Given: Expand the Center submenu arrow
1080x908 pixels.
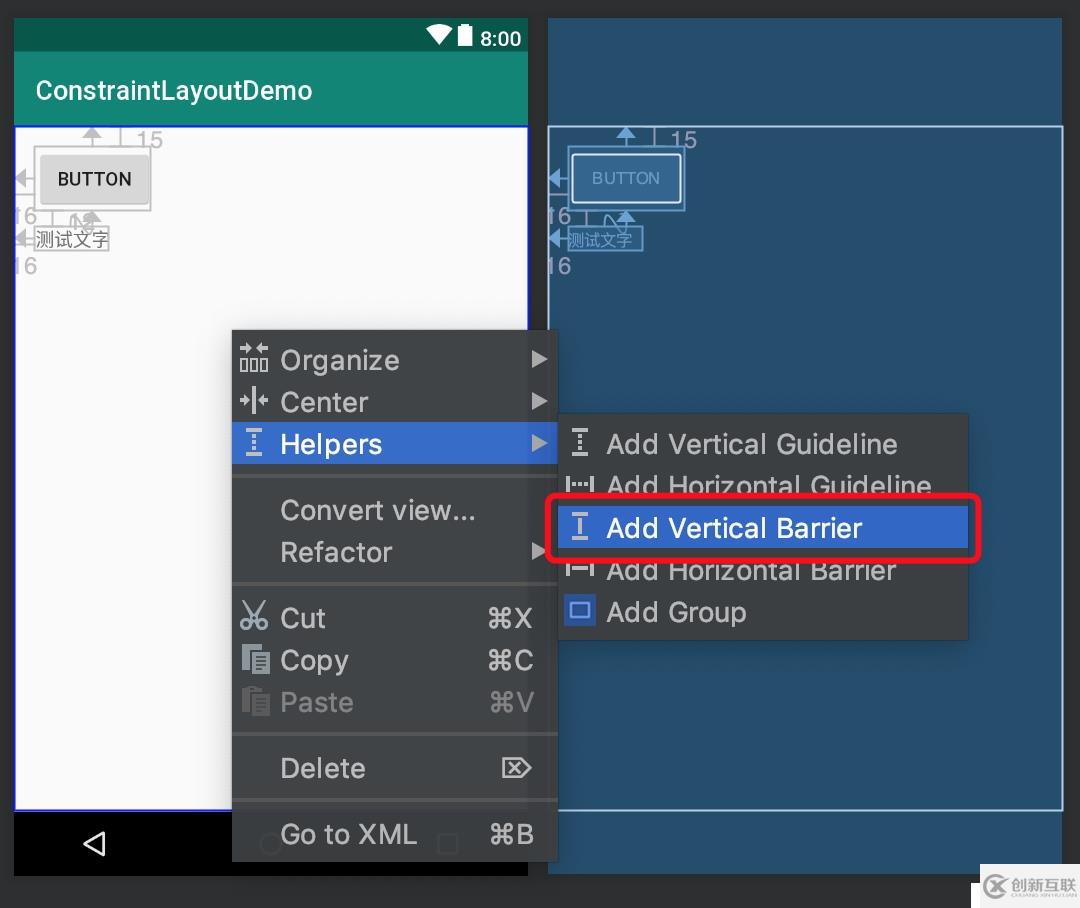Looking at the screenshot, I should (539, 401).
